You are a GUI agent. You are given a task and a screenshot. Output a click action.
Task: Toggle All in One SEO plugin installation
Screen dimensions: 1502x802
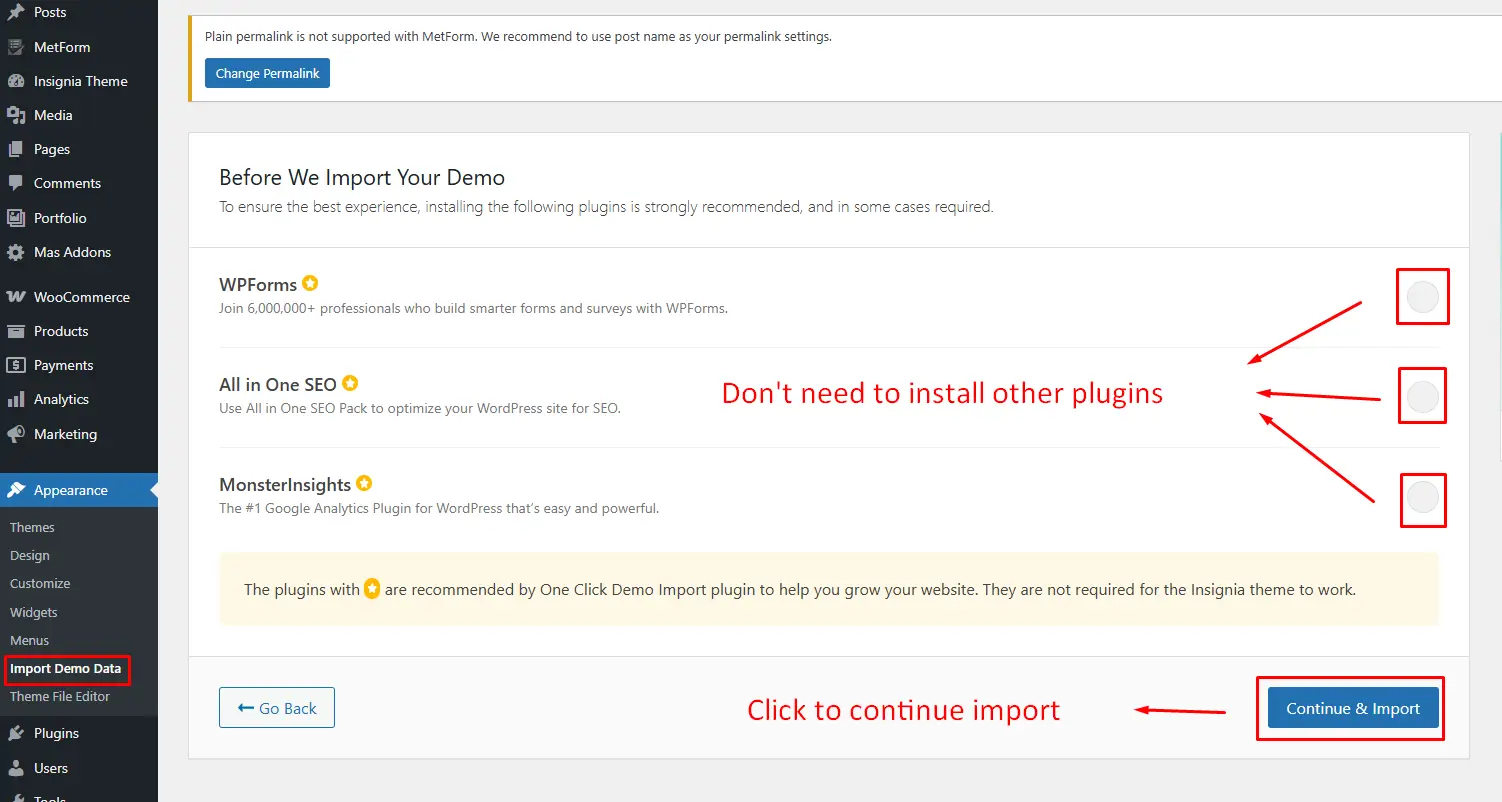[1422, 397]
